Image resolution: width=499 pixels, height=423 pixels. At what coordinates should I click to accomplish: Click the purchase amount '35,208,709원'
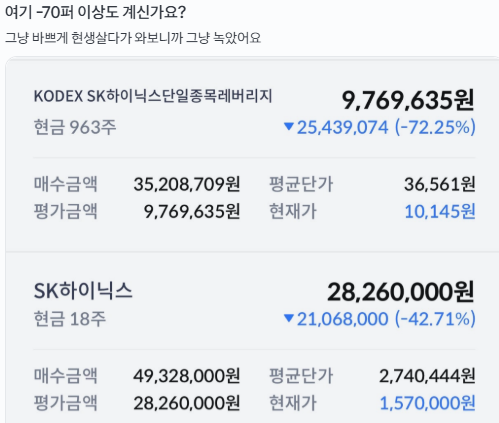click(187, 184)
